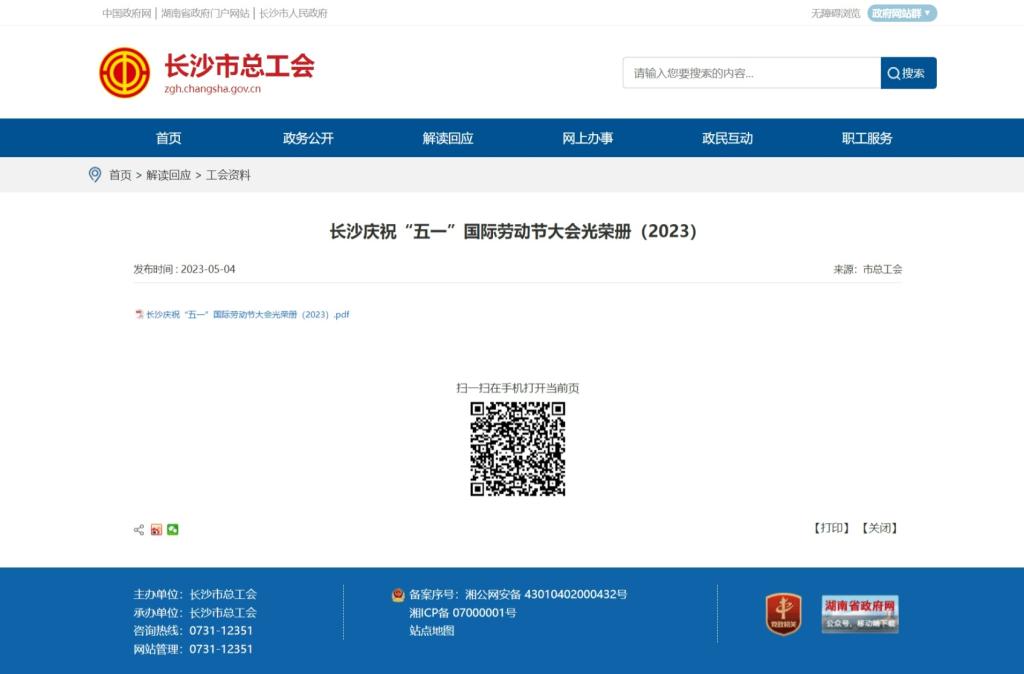Click the location pin icon in breadcrumb
The width and height of the screenshot is (1024, 674).
pyautogui.click(x=95, y=175)
